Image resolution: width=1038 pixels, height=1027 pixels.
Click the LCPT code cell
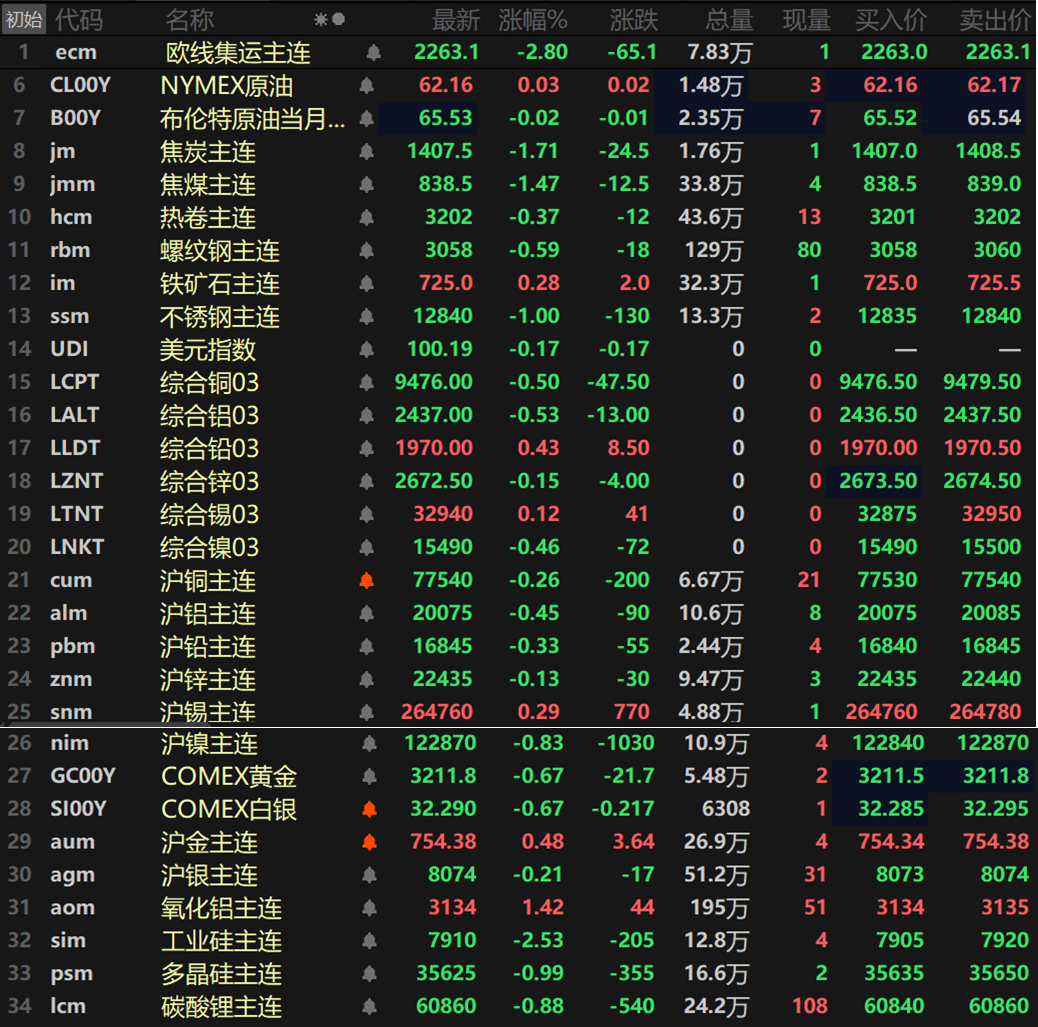[74, 382]
